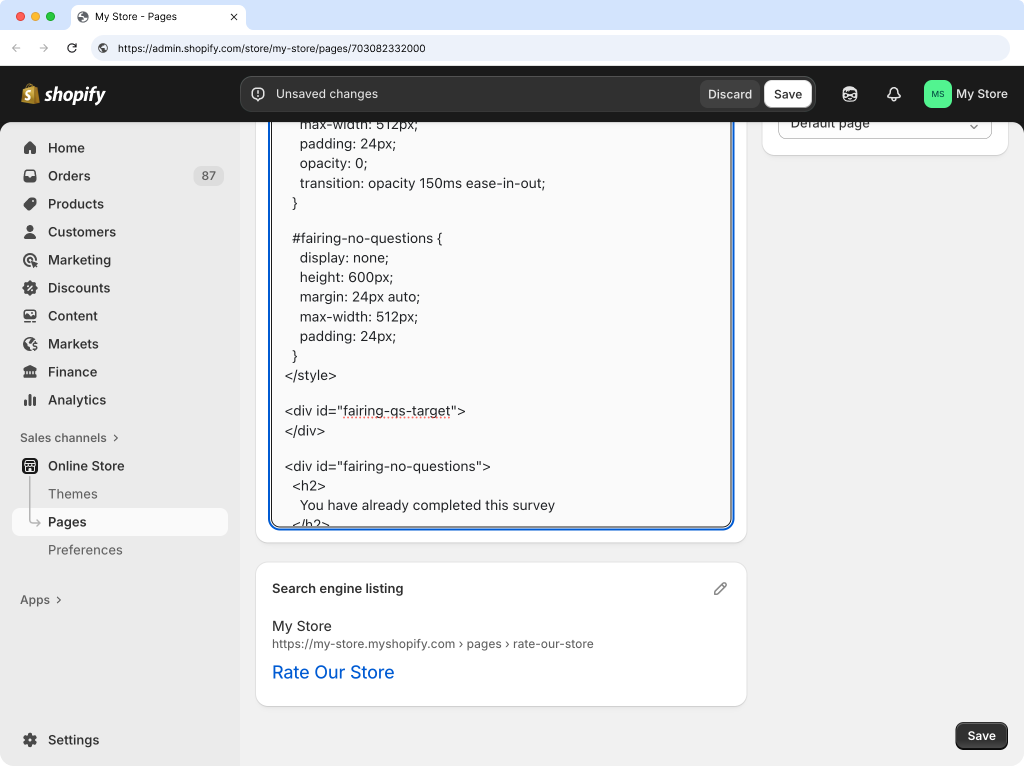This screenshot has width=1024, height=766.
Task: Click the Rate Our Store listing title
Action: [x=333, y=672]
